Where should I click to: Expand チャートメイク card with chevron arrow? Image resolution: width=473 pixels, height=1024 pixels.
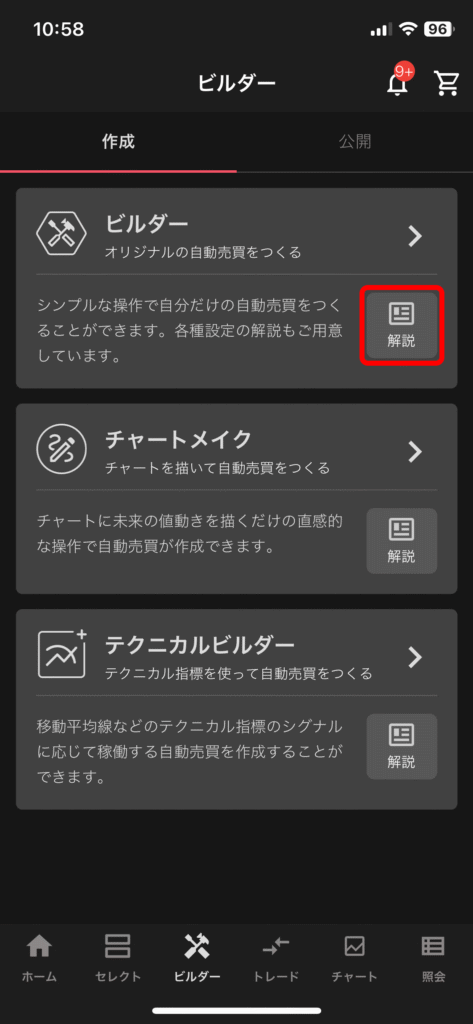pos(415,451)
